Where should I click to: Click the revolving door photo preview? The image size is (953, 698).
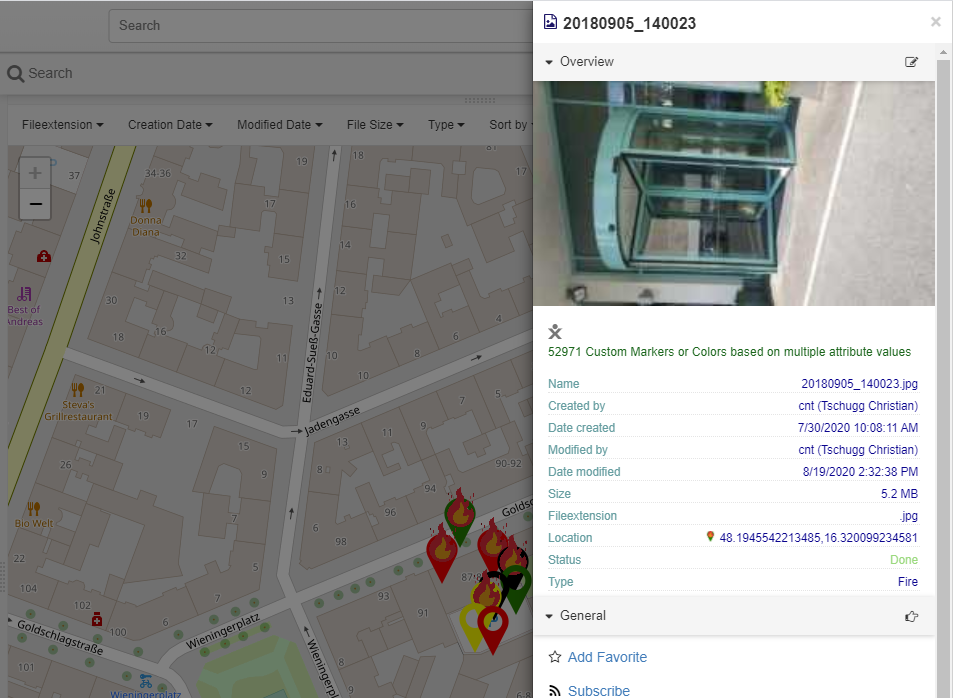click(x=734, y=193)
